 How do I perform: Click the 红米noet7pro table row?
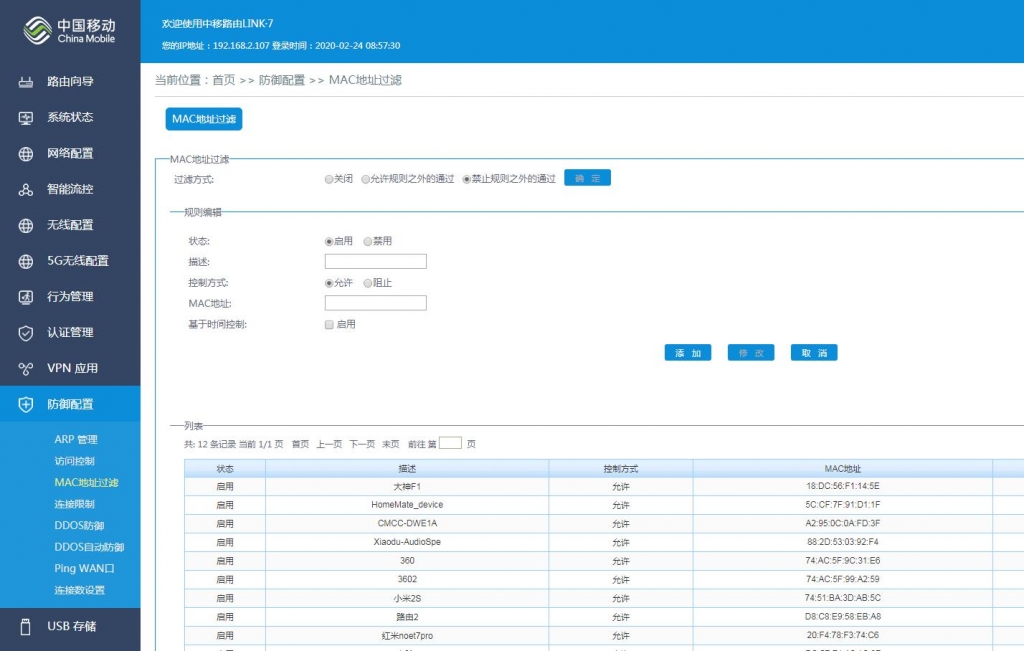[604, 635]
